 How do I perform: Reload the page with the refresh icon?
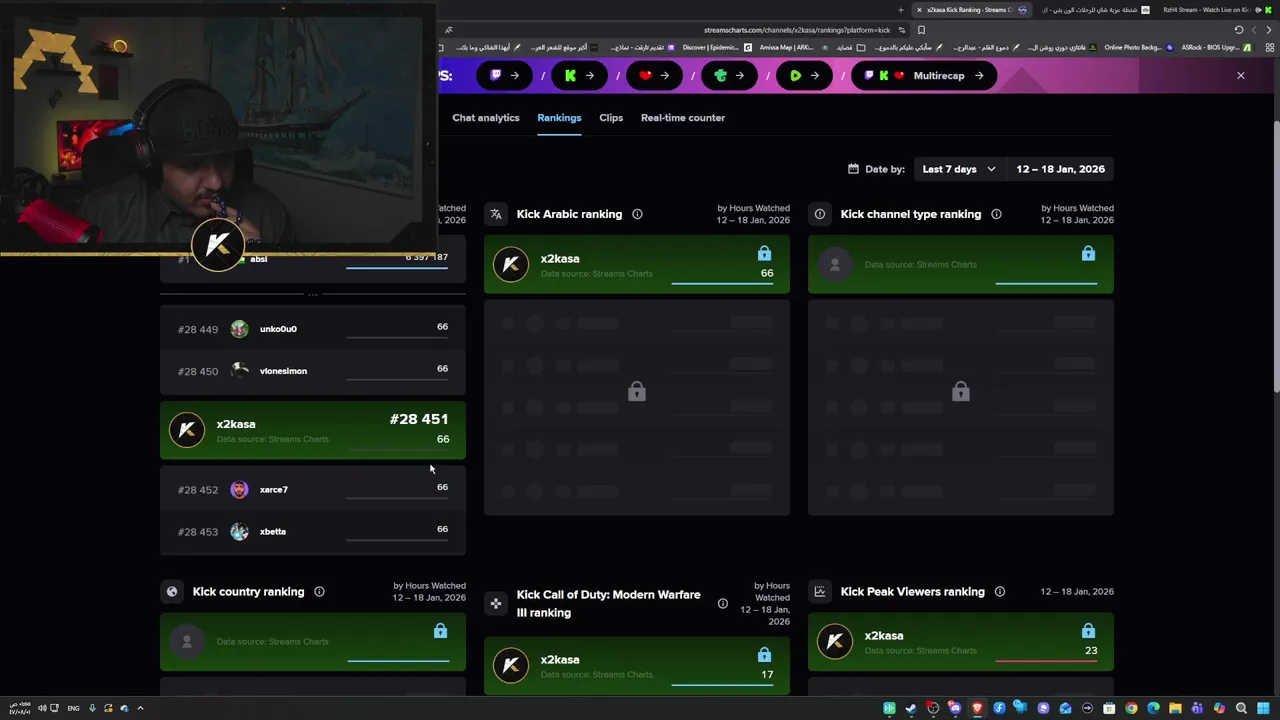point(1239,30)
